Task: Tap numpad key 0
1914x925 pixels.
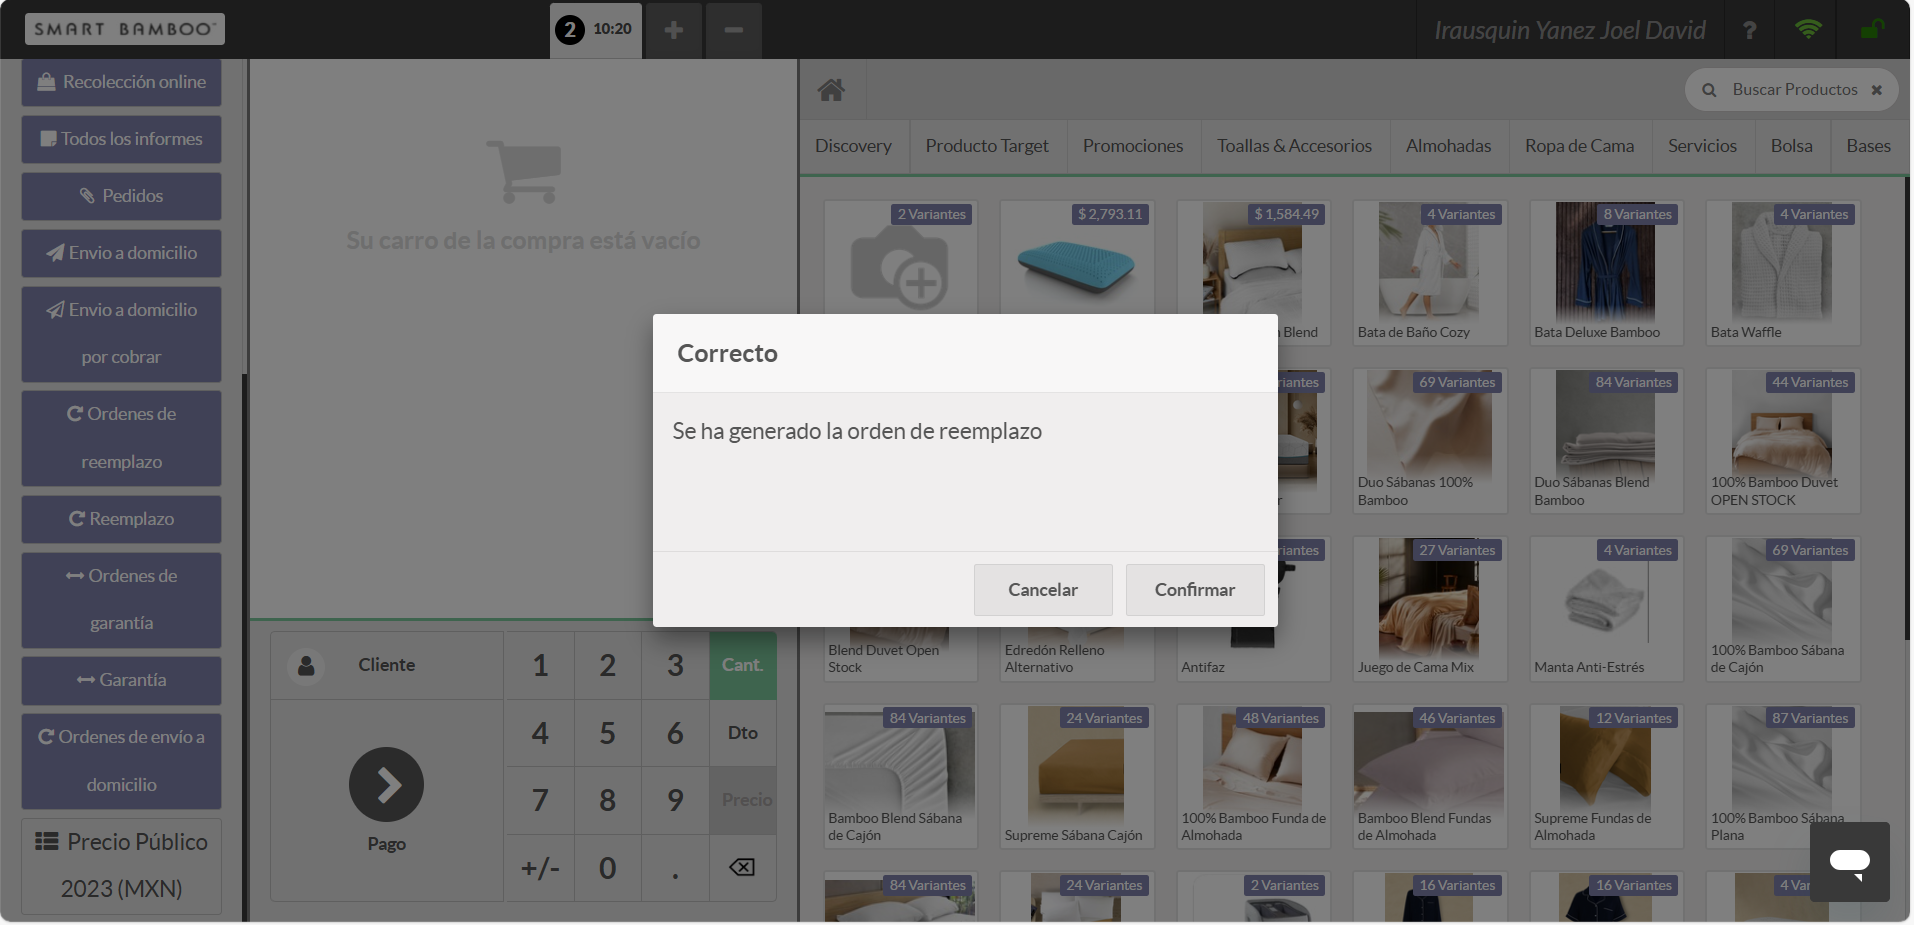Action: click(608, 868)
